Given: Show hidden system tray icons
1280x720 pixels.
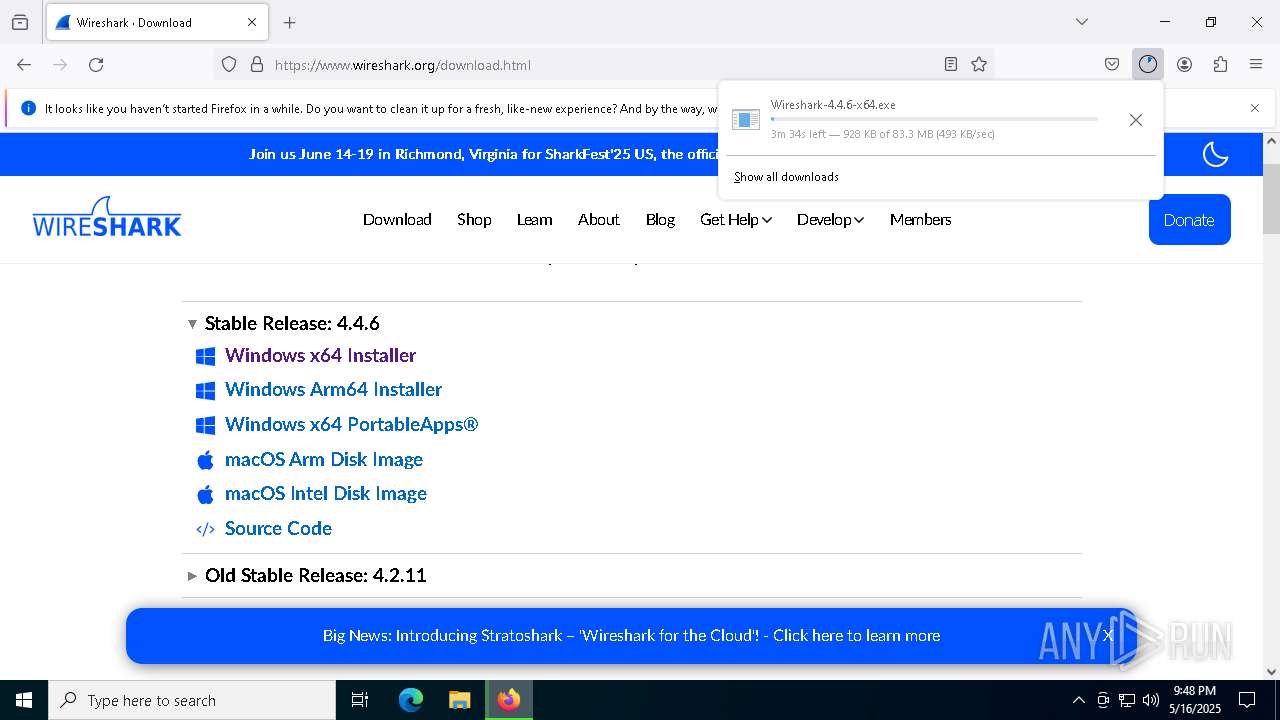Looking at the screenshot, I should tap(1078, 700).
